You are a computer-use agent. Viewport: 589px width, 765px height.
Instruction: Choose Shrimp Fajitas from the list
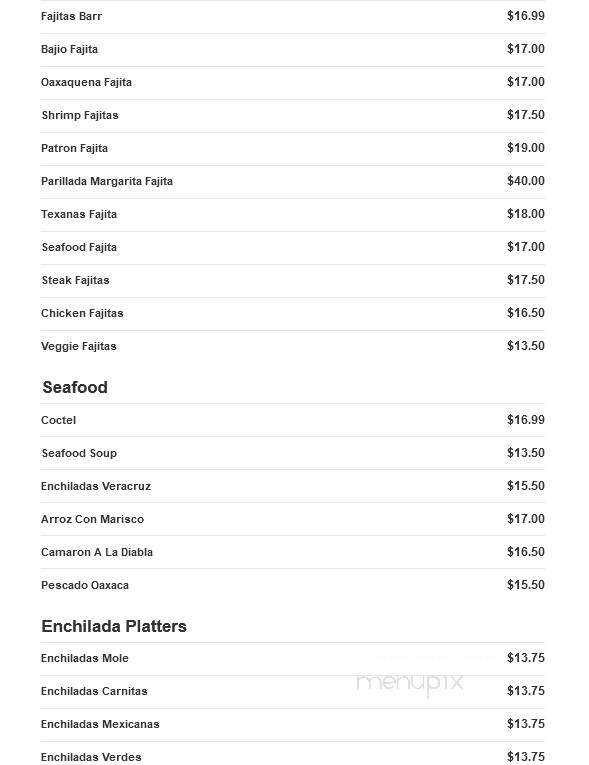pyautogui.click(x=80, y=115)
